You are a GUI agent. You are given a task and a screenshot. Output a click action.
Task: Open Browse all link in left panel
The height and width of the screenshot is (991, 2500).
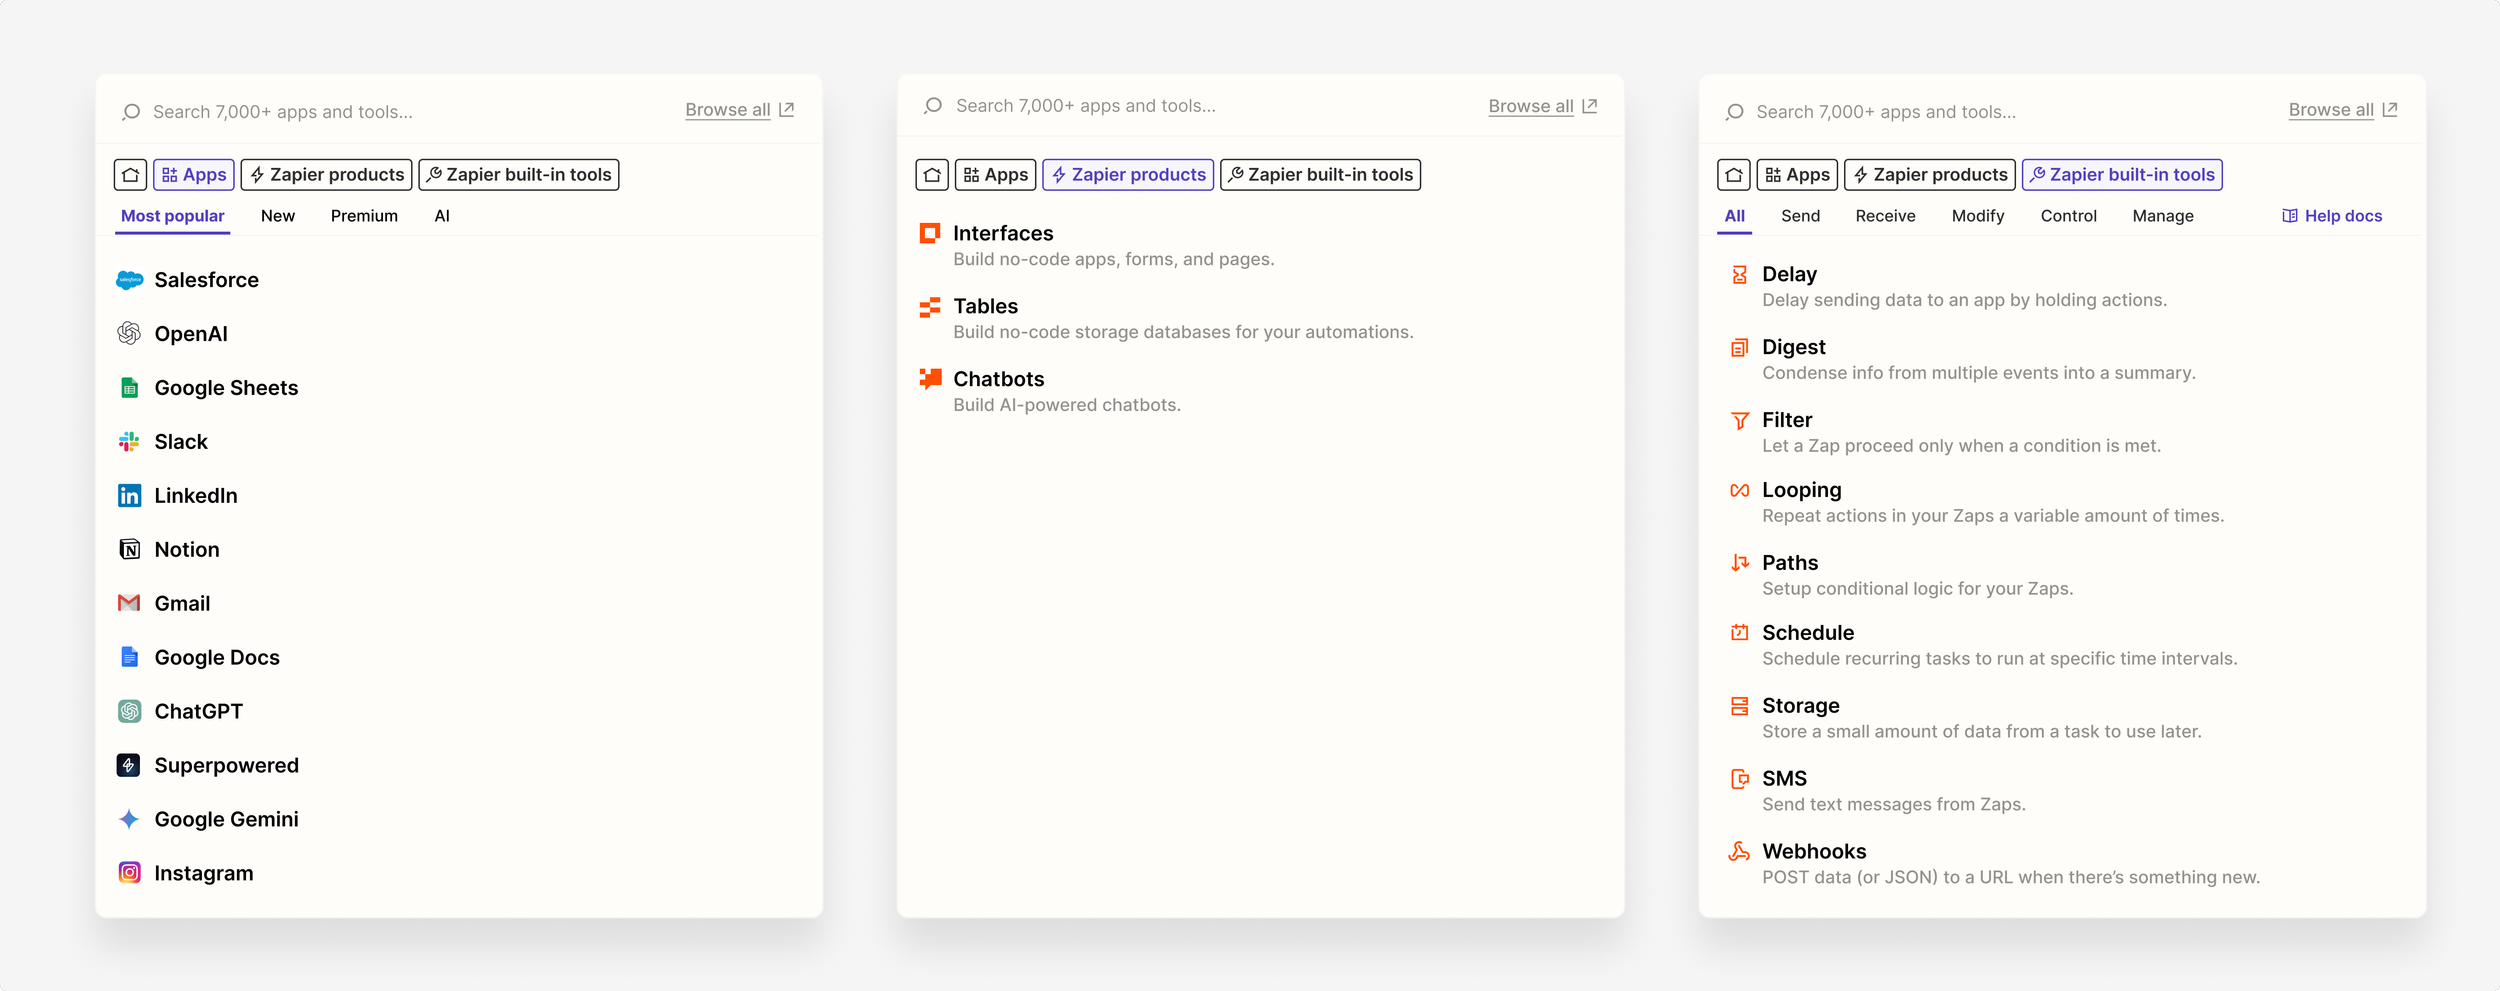pos(739,110)
